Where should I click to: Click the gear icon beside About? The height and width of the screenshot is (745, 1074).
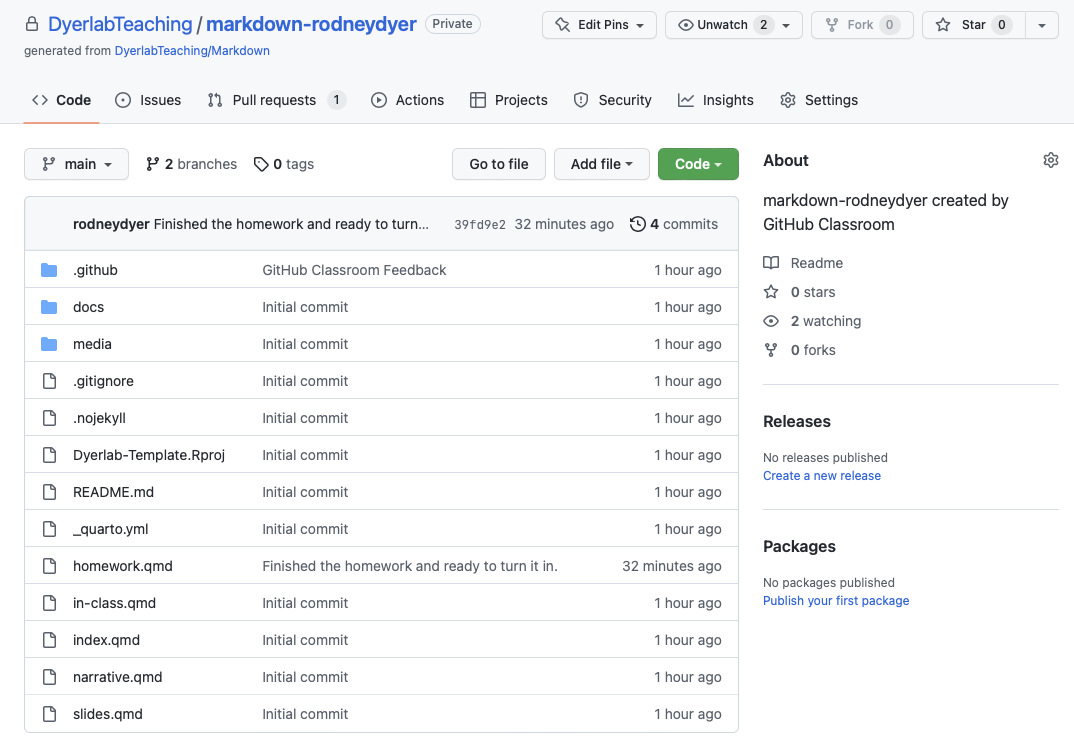(x=1050, y=160)
